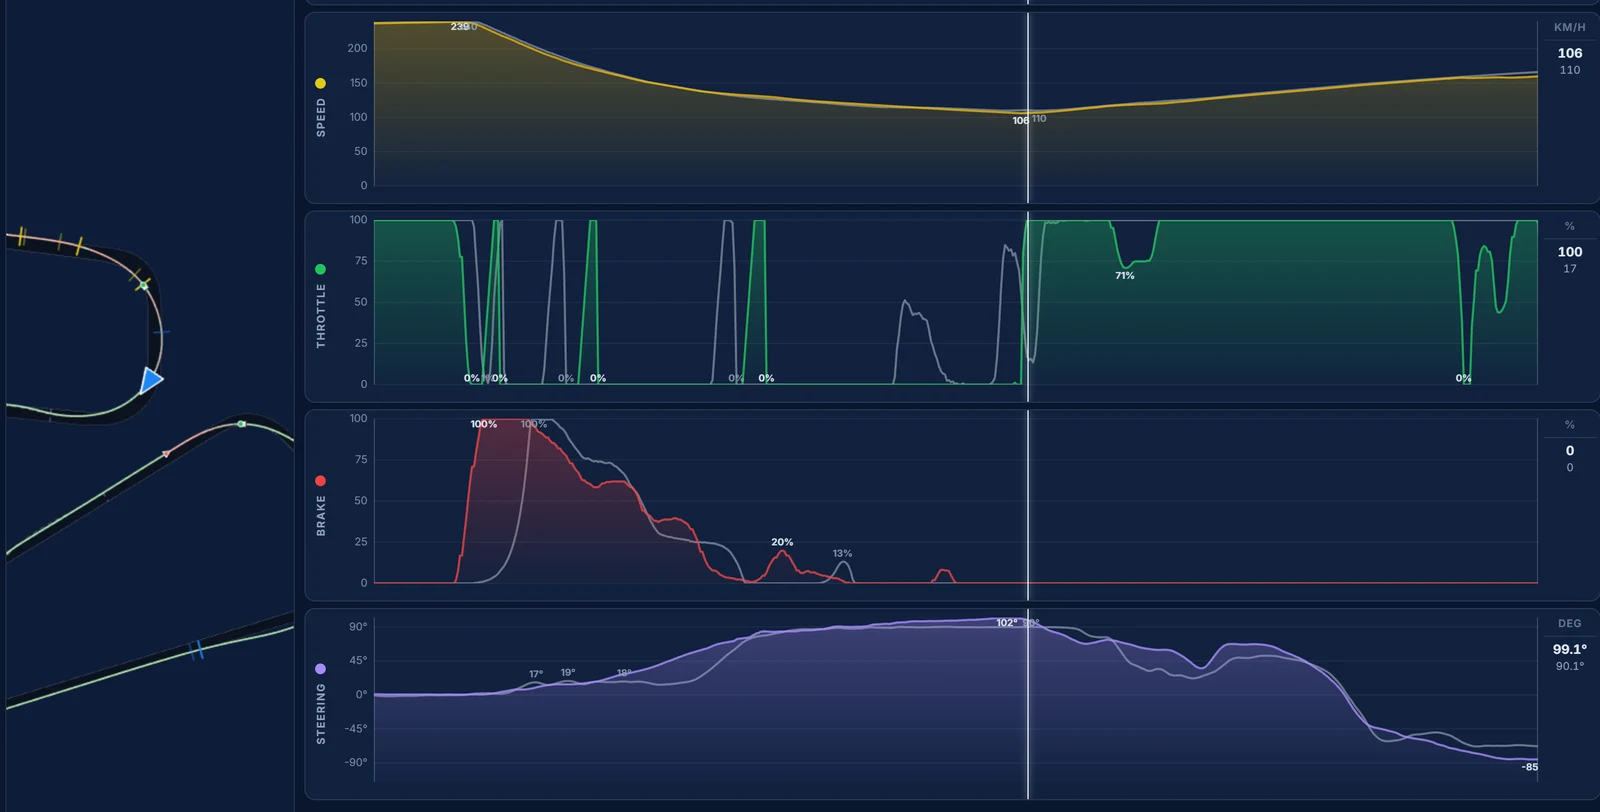This screenshot has width=1600, height=812.
Task: Click the STEERING chart label
Action: pyautogui.click(x=321, y=713)
